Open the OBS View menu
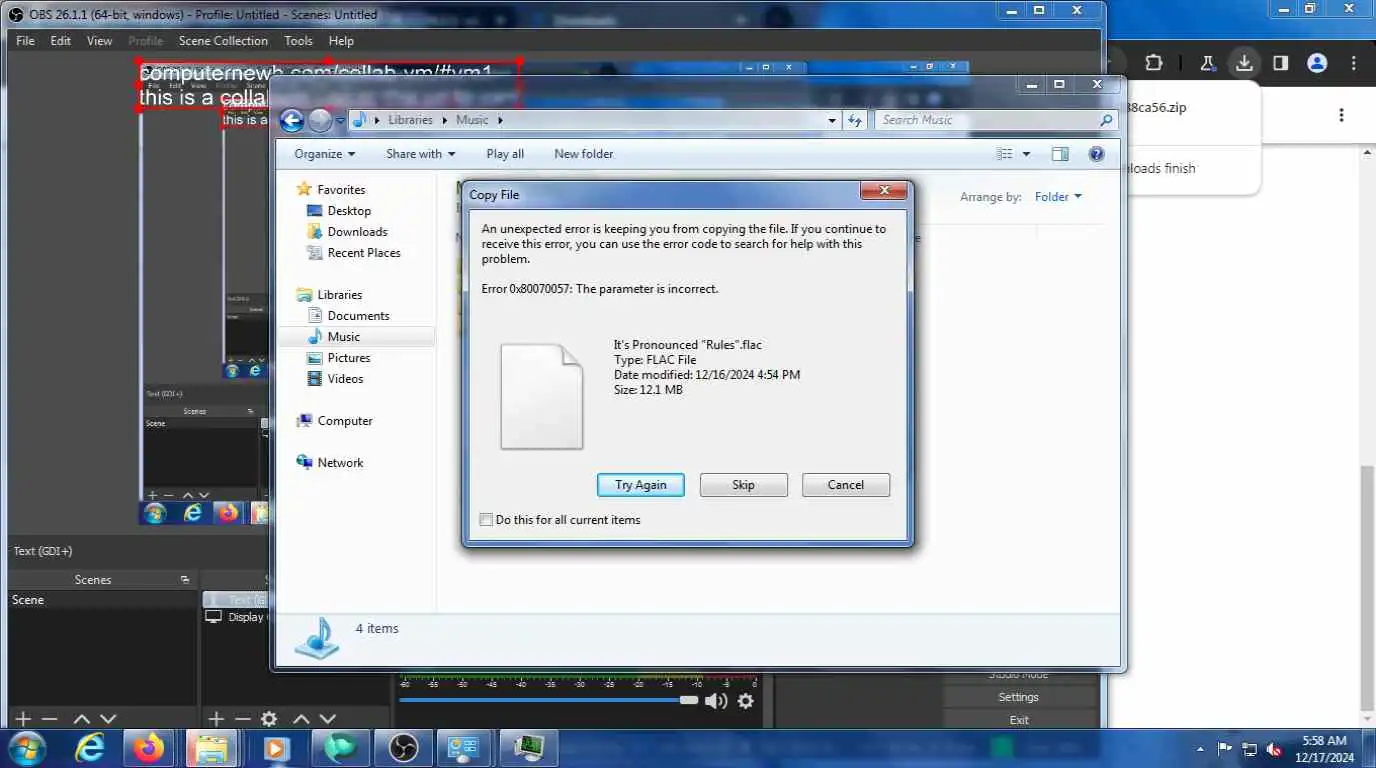Screen dimensions: 1376x768 point(100,41)
